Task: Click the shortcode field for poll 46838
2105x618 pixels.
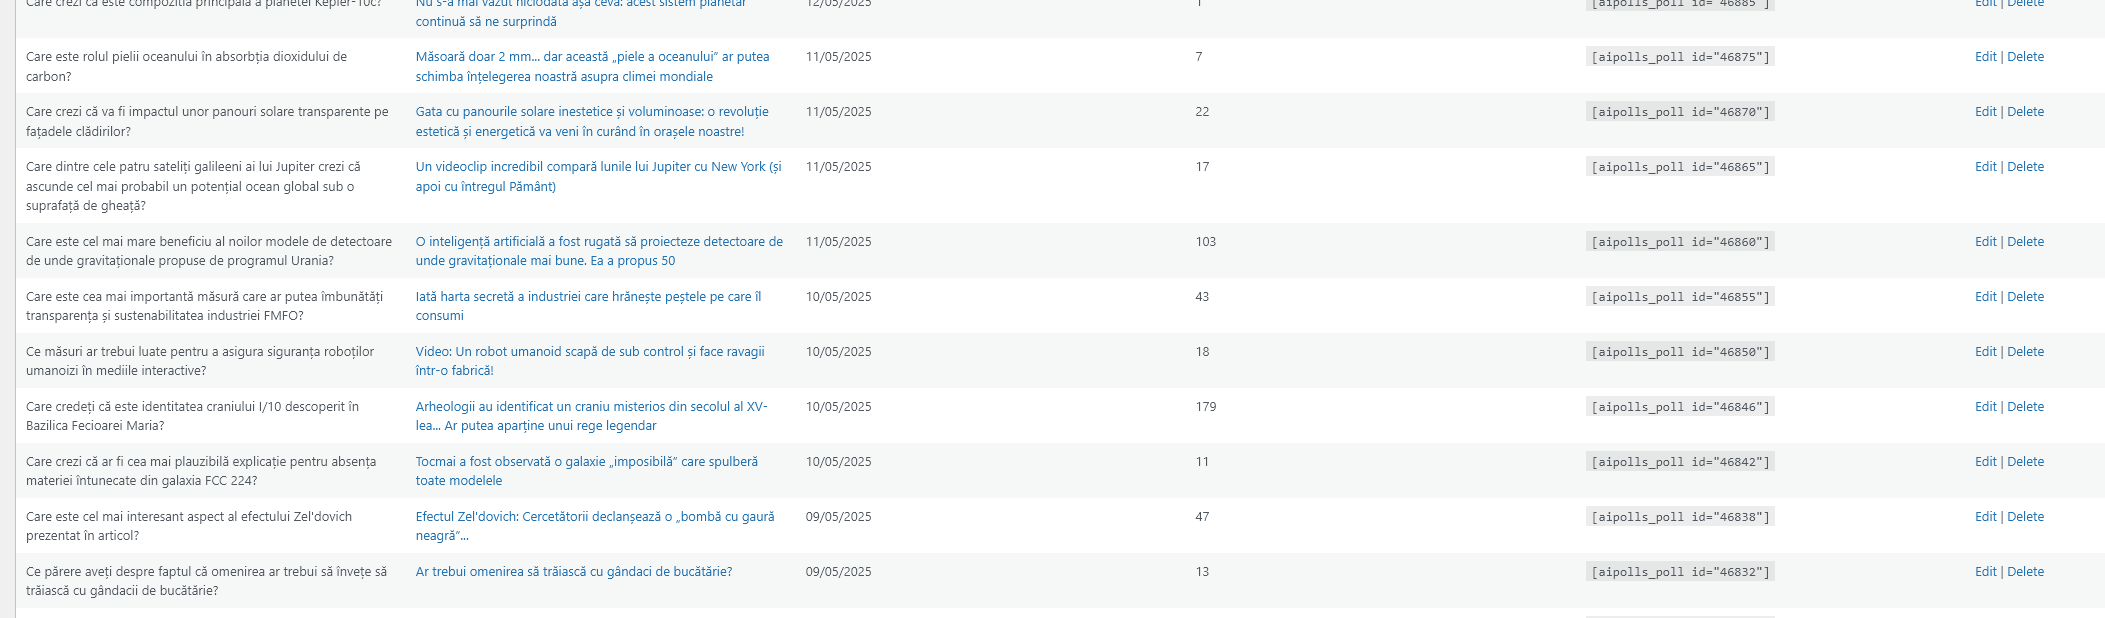Action: [x=1680, y=517]
